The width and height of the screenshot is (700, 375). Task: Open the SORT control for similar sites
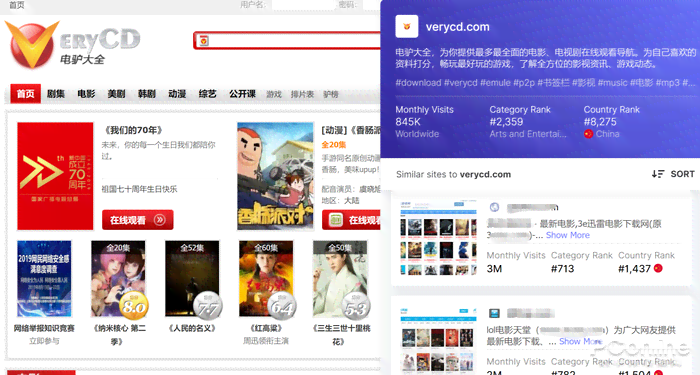click(673, 174)
